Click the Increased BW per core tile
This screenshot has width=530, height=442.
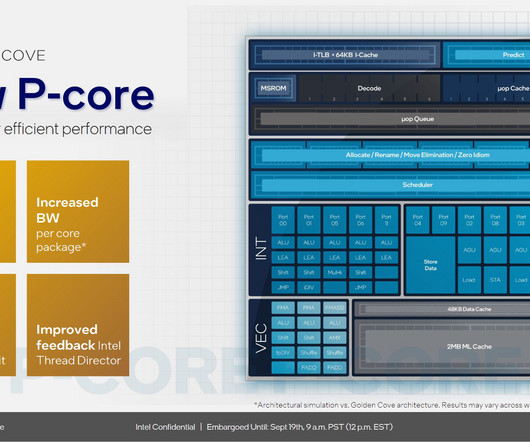78,212
